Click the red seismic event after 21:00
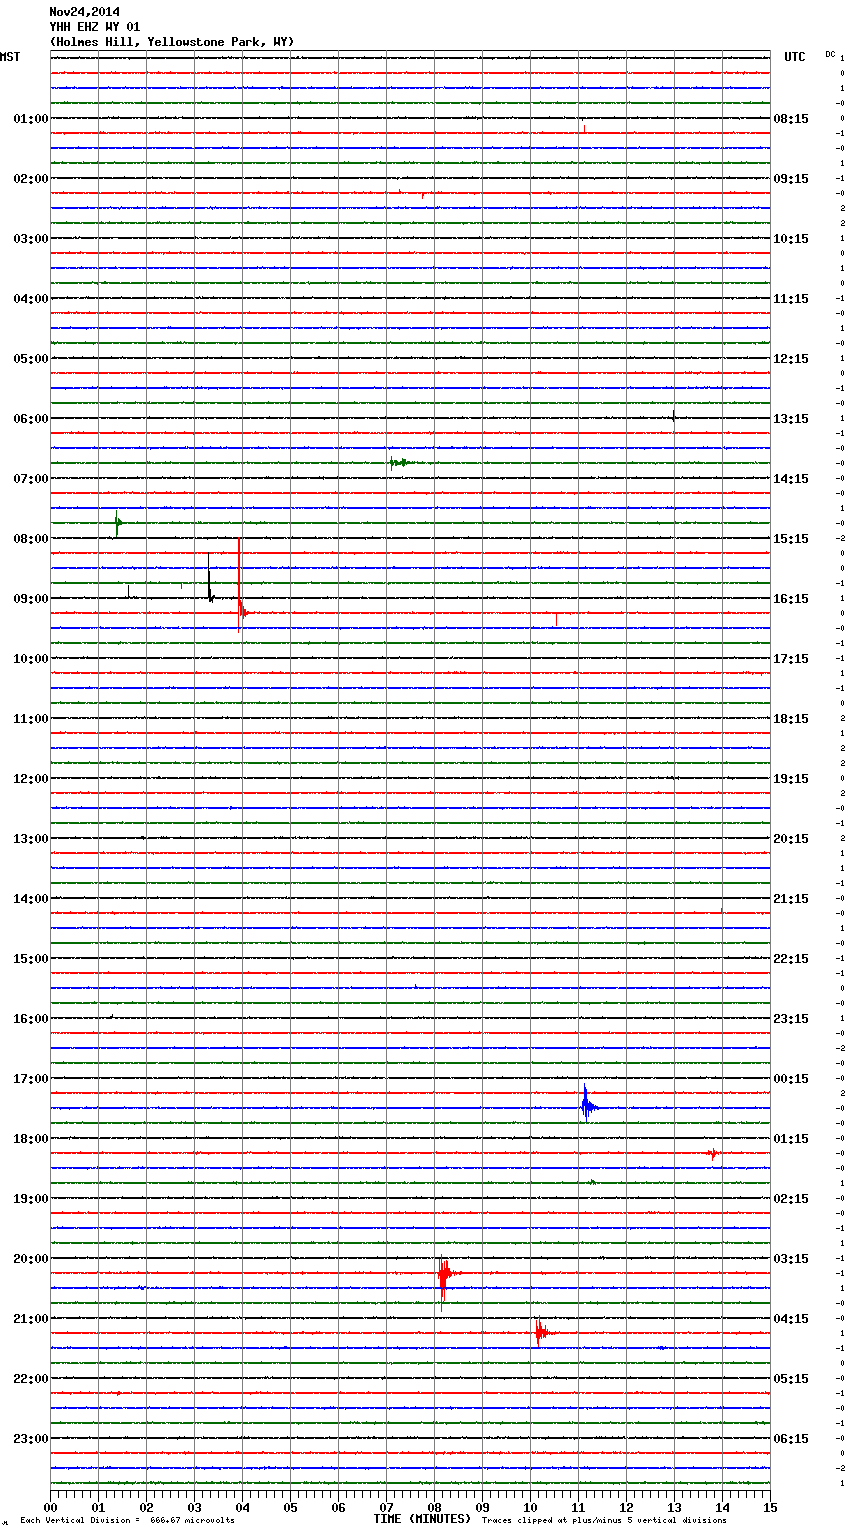 (541, 1332)
